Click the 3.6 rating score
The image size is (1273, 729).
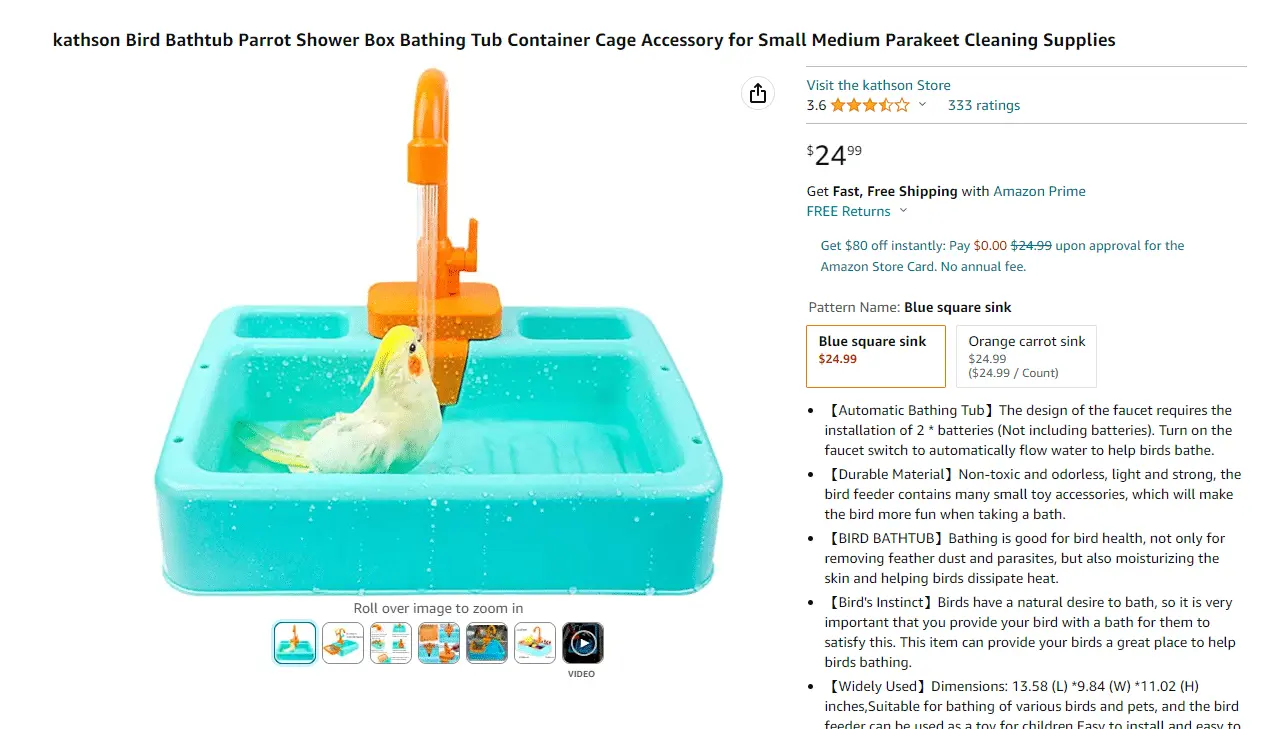point(816,105)
